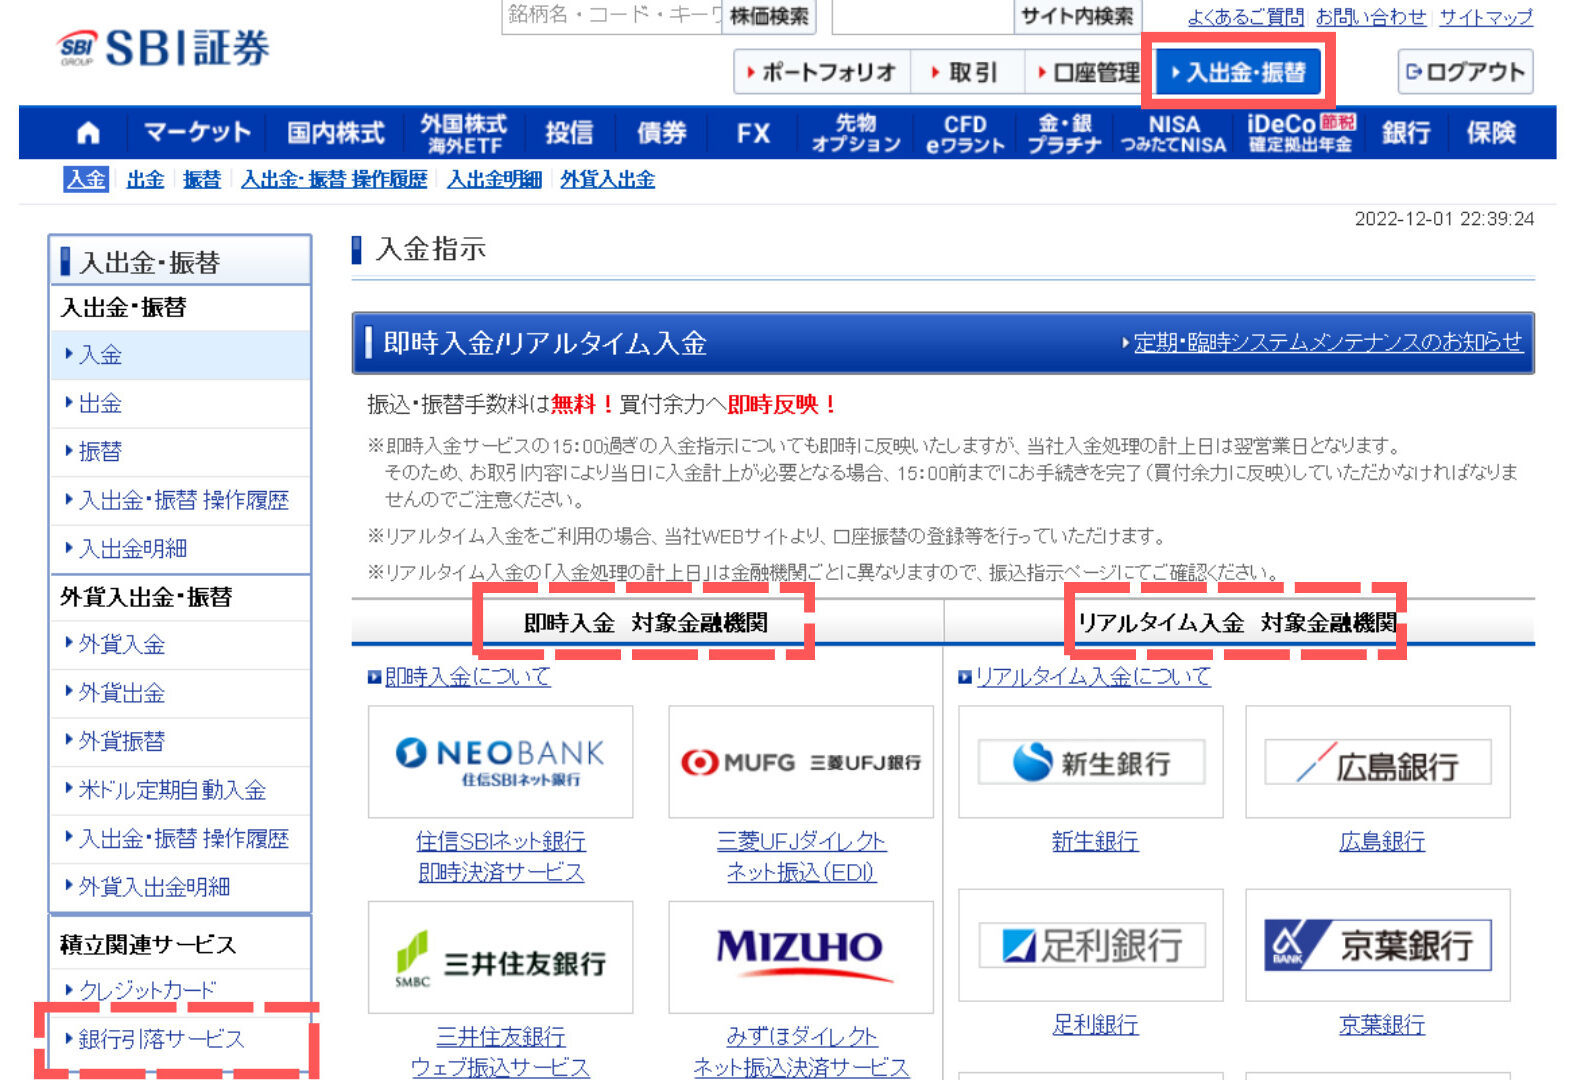Open FX in the navigation bar
Image resolution: width=1574 pixels, height=1080 pixels.
[x=753, y=132]
